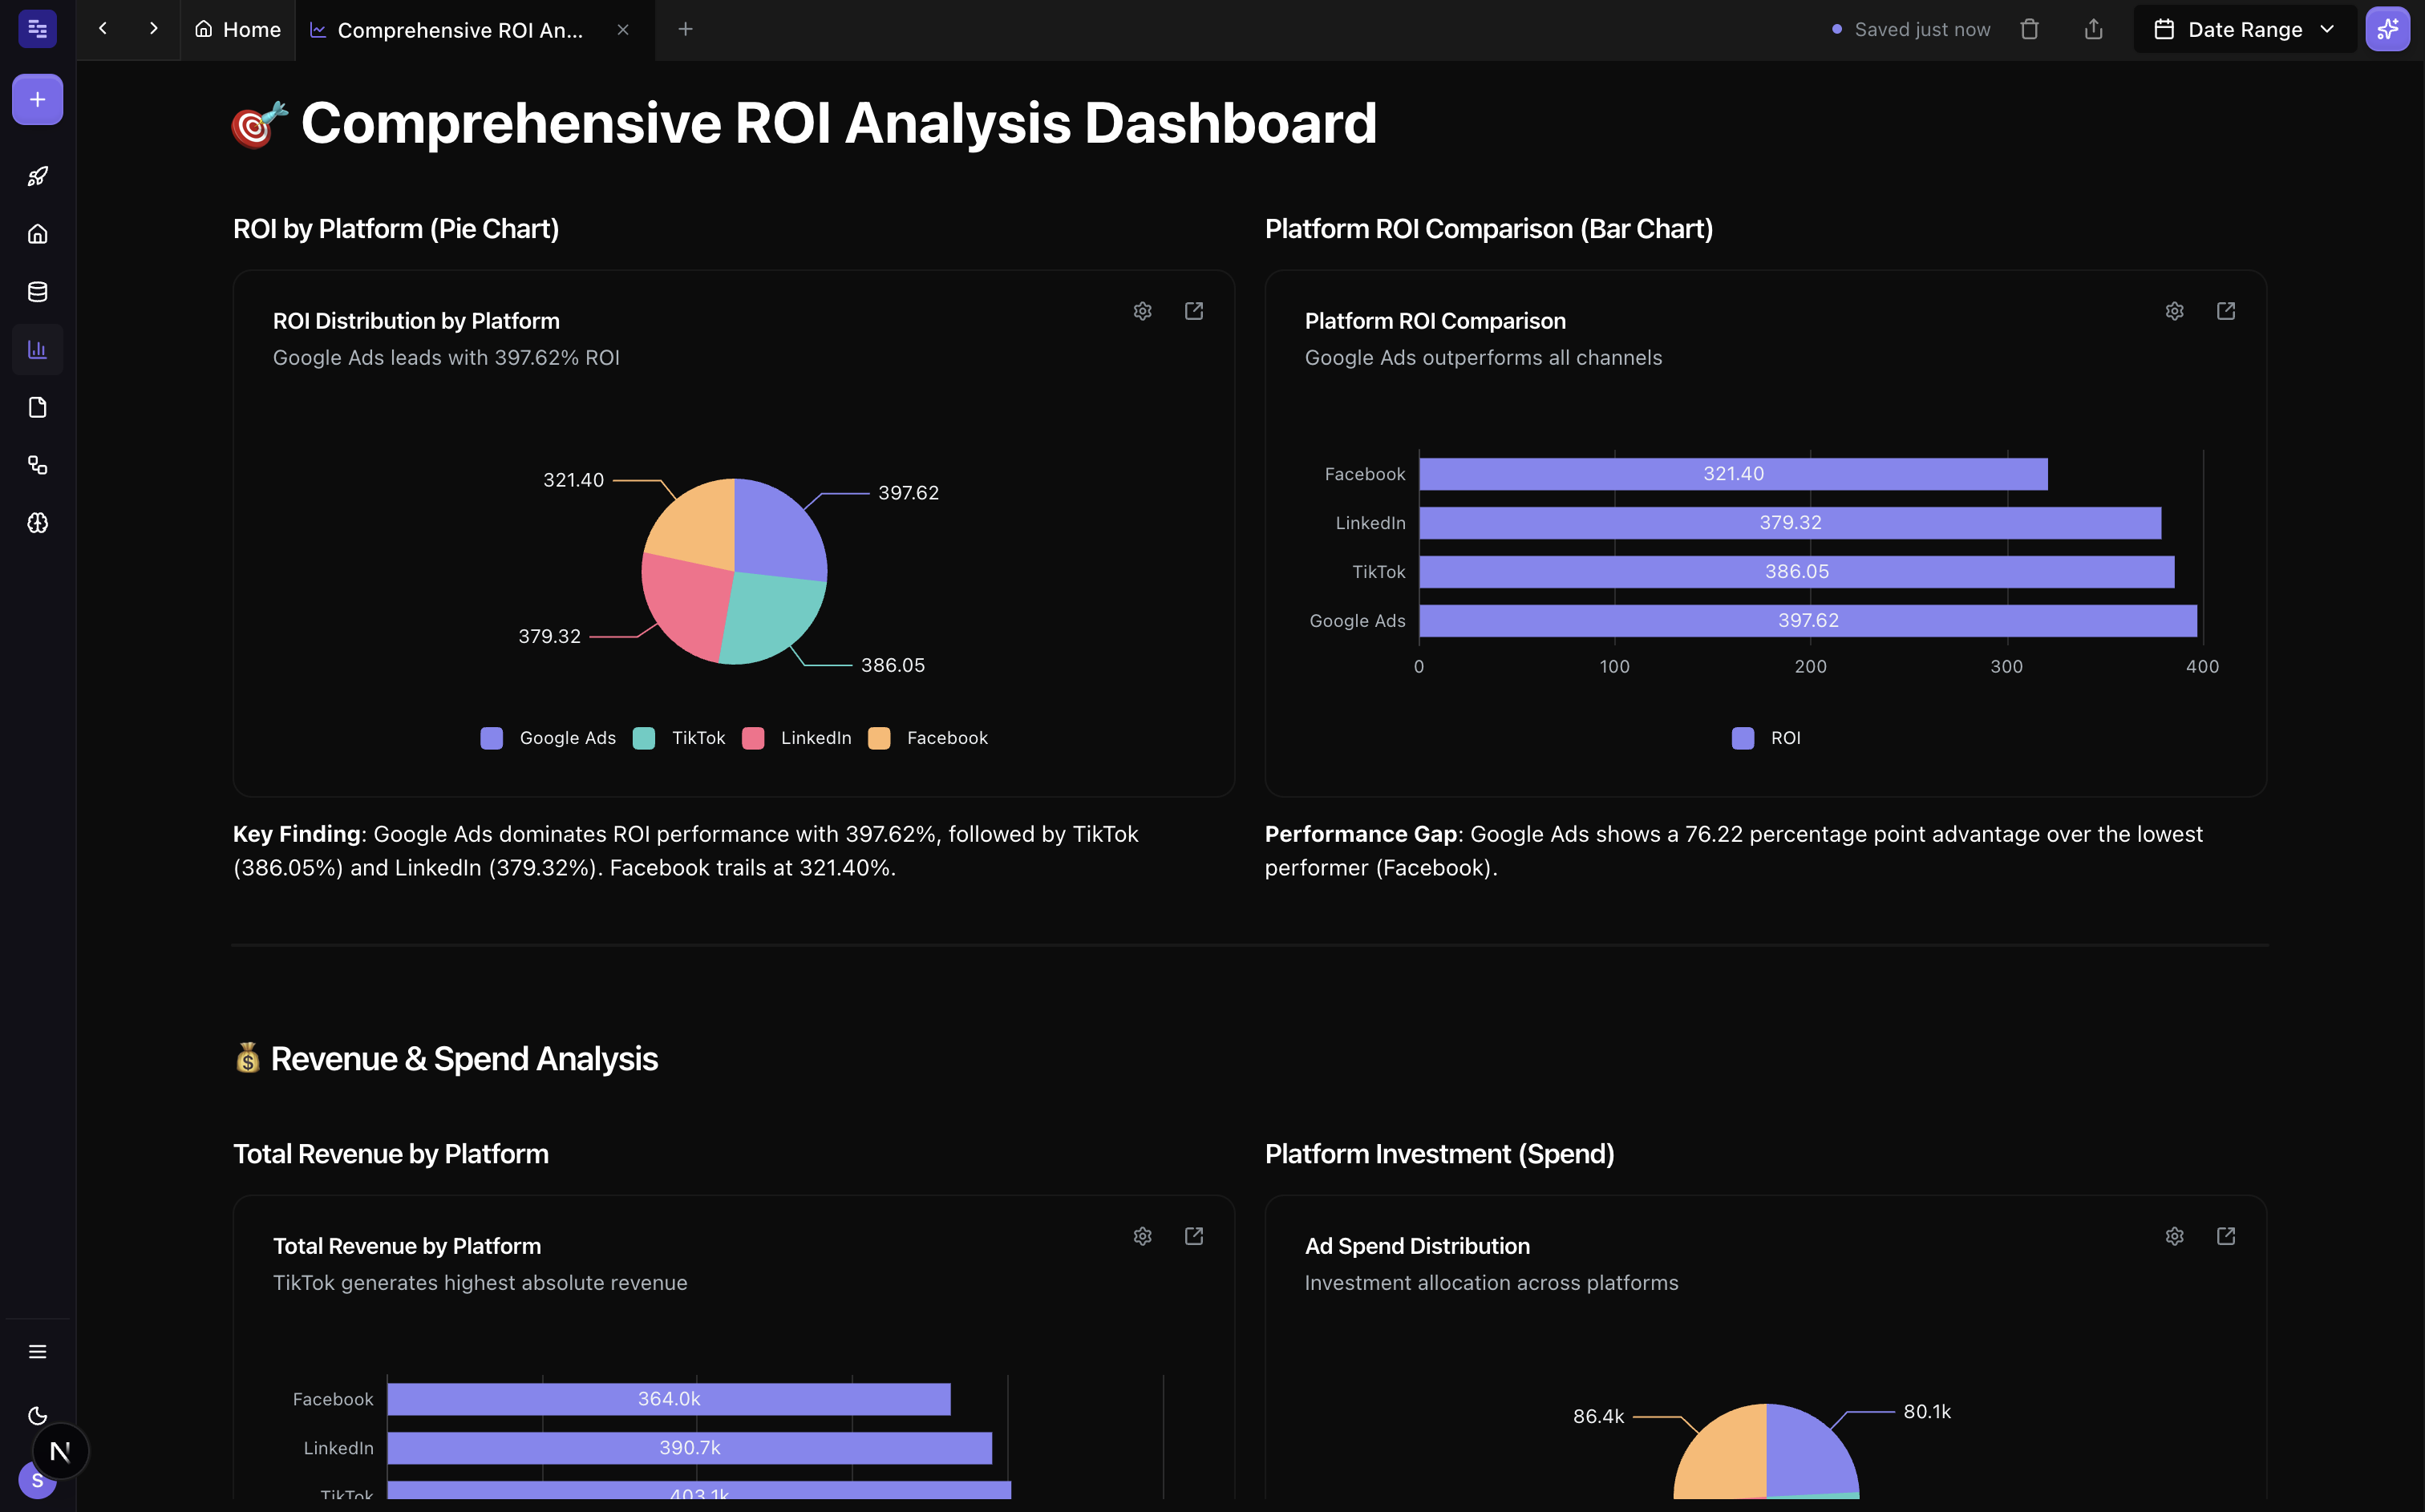Image resolution: width=2425 pixels, height=1512 pixels.
Task: Open settings gear on ROI Distribution chart
Action: (x=1142, y=311)
